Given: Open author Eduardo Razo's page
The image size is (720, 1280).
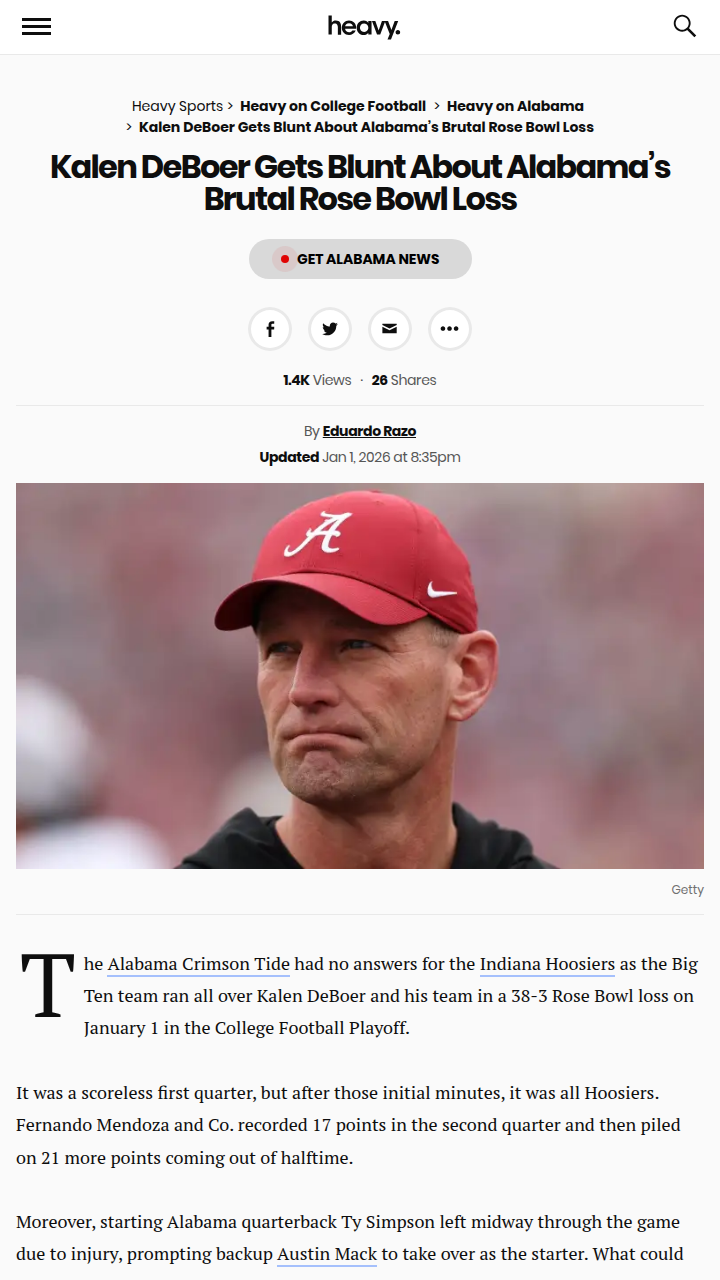Looking at the screenshot, I should [x=369, y=431].
